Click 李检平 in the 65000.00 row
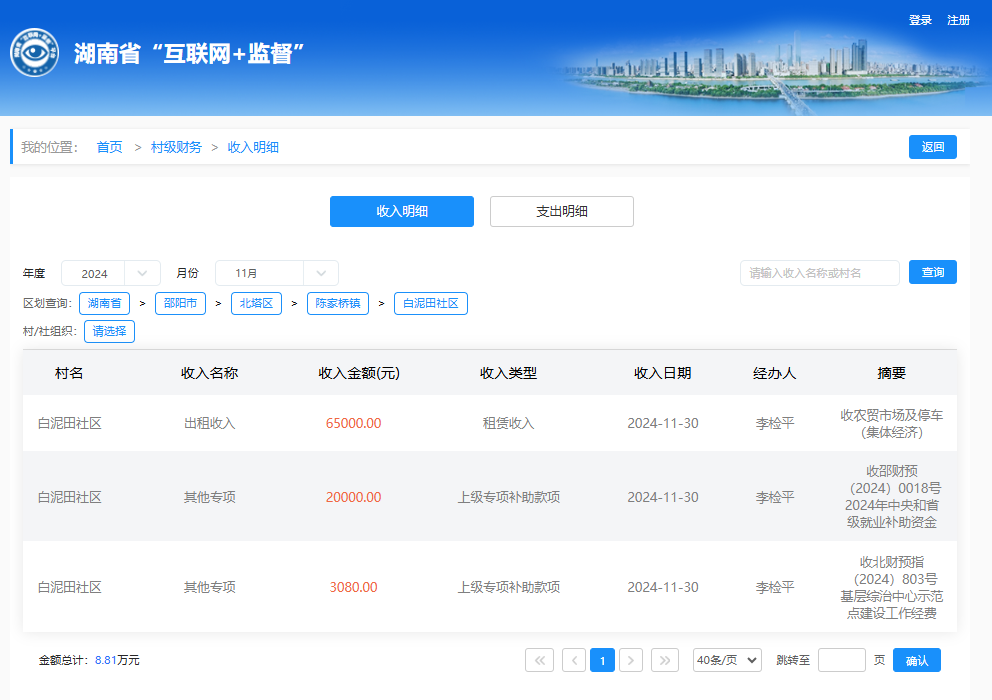 [x=775, y=423]
